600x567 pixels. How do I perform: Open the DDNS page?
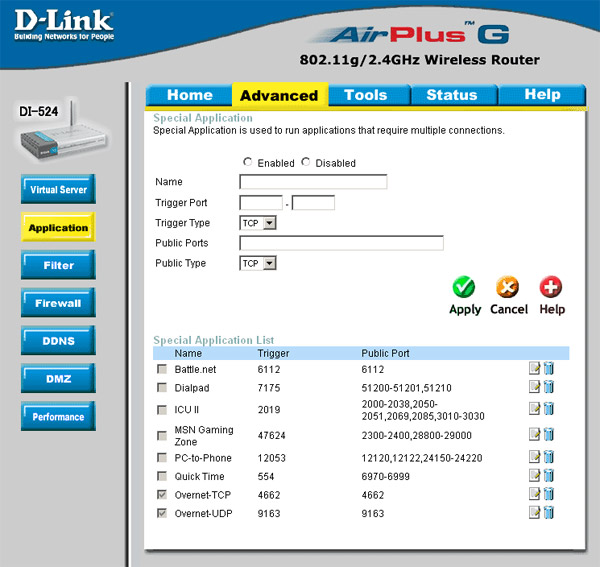(58, 341)
